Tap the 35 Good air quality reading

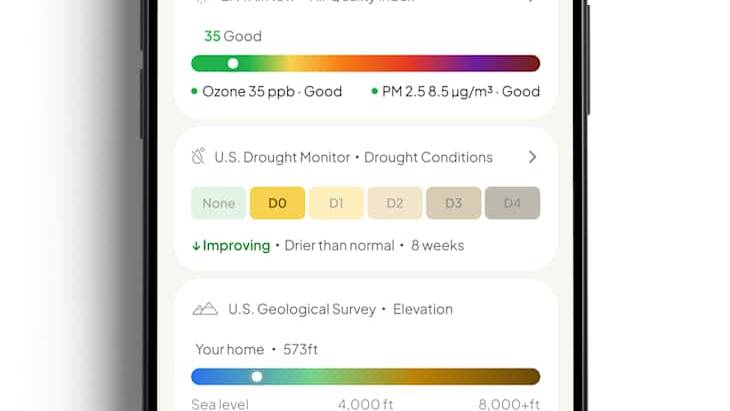(233, 36)
